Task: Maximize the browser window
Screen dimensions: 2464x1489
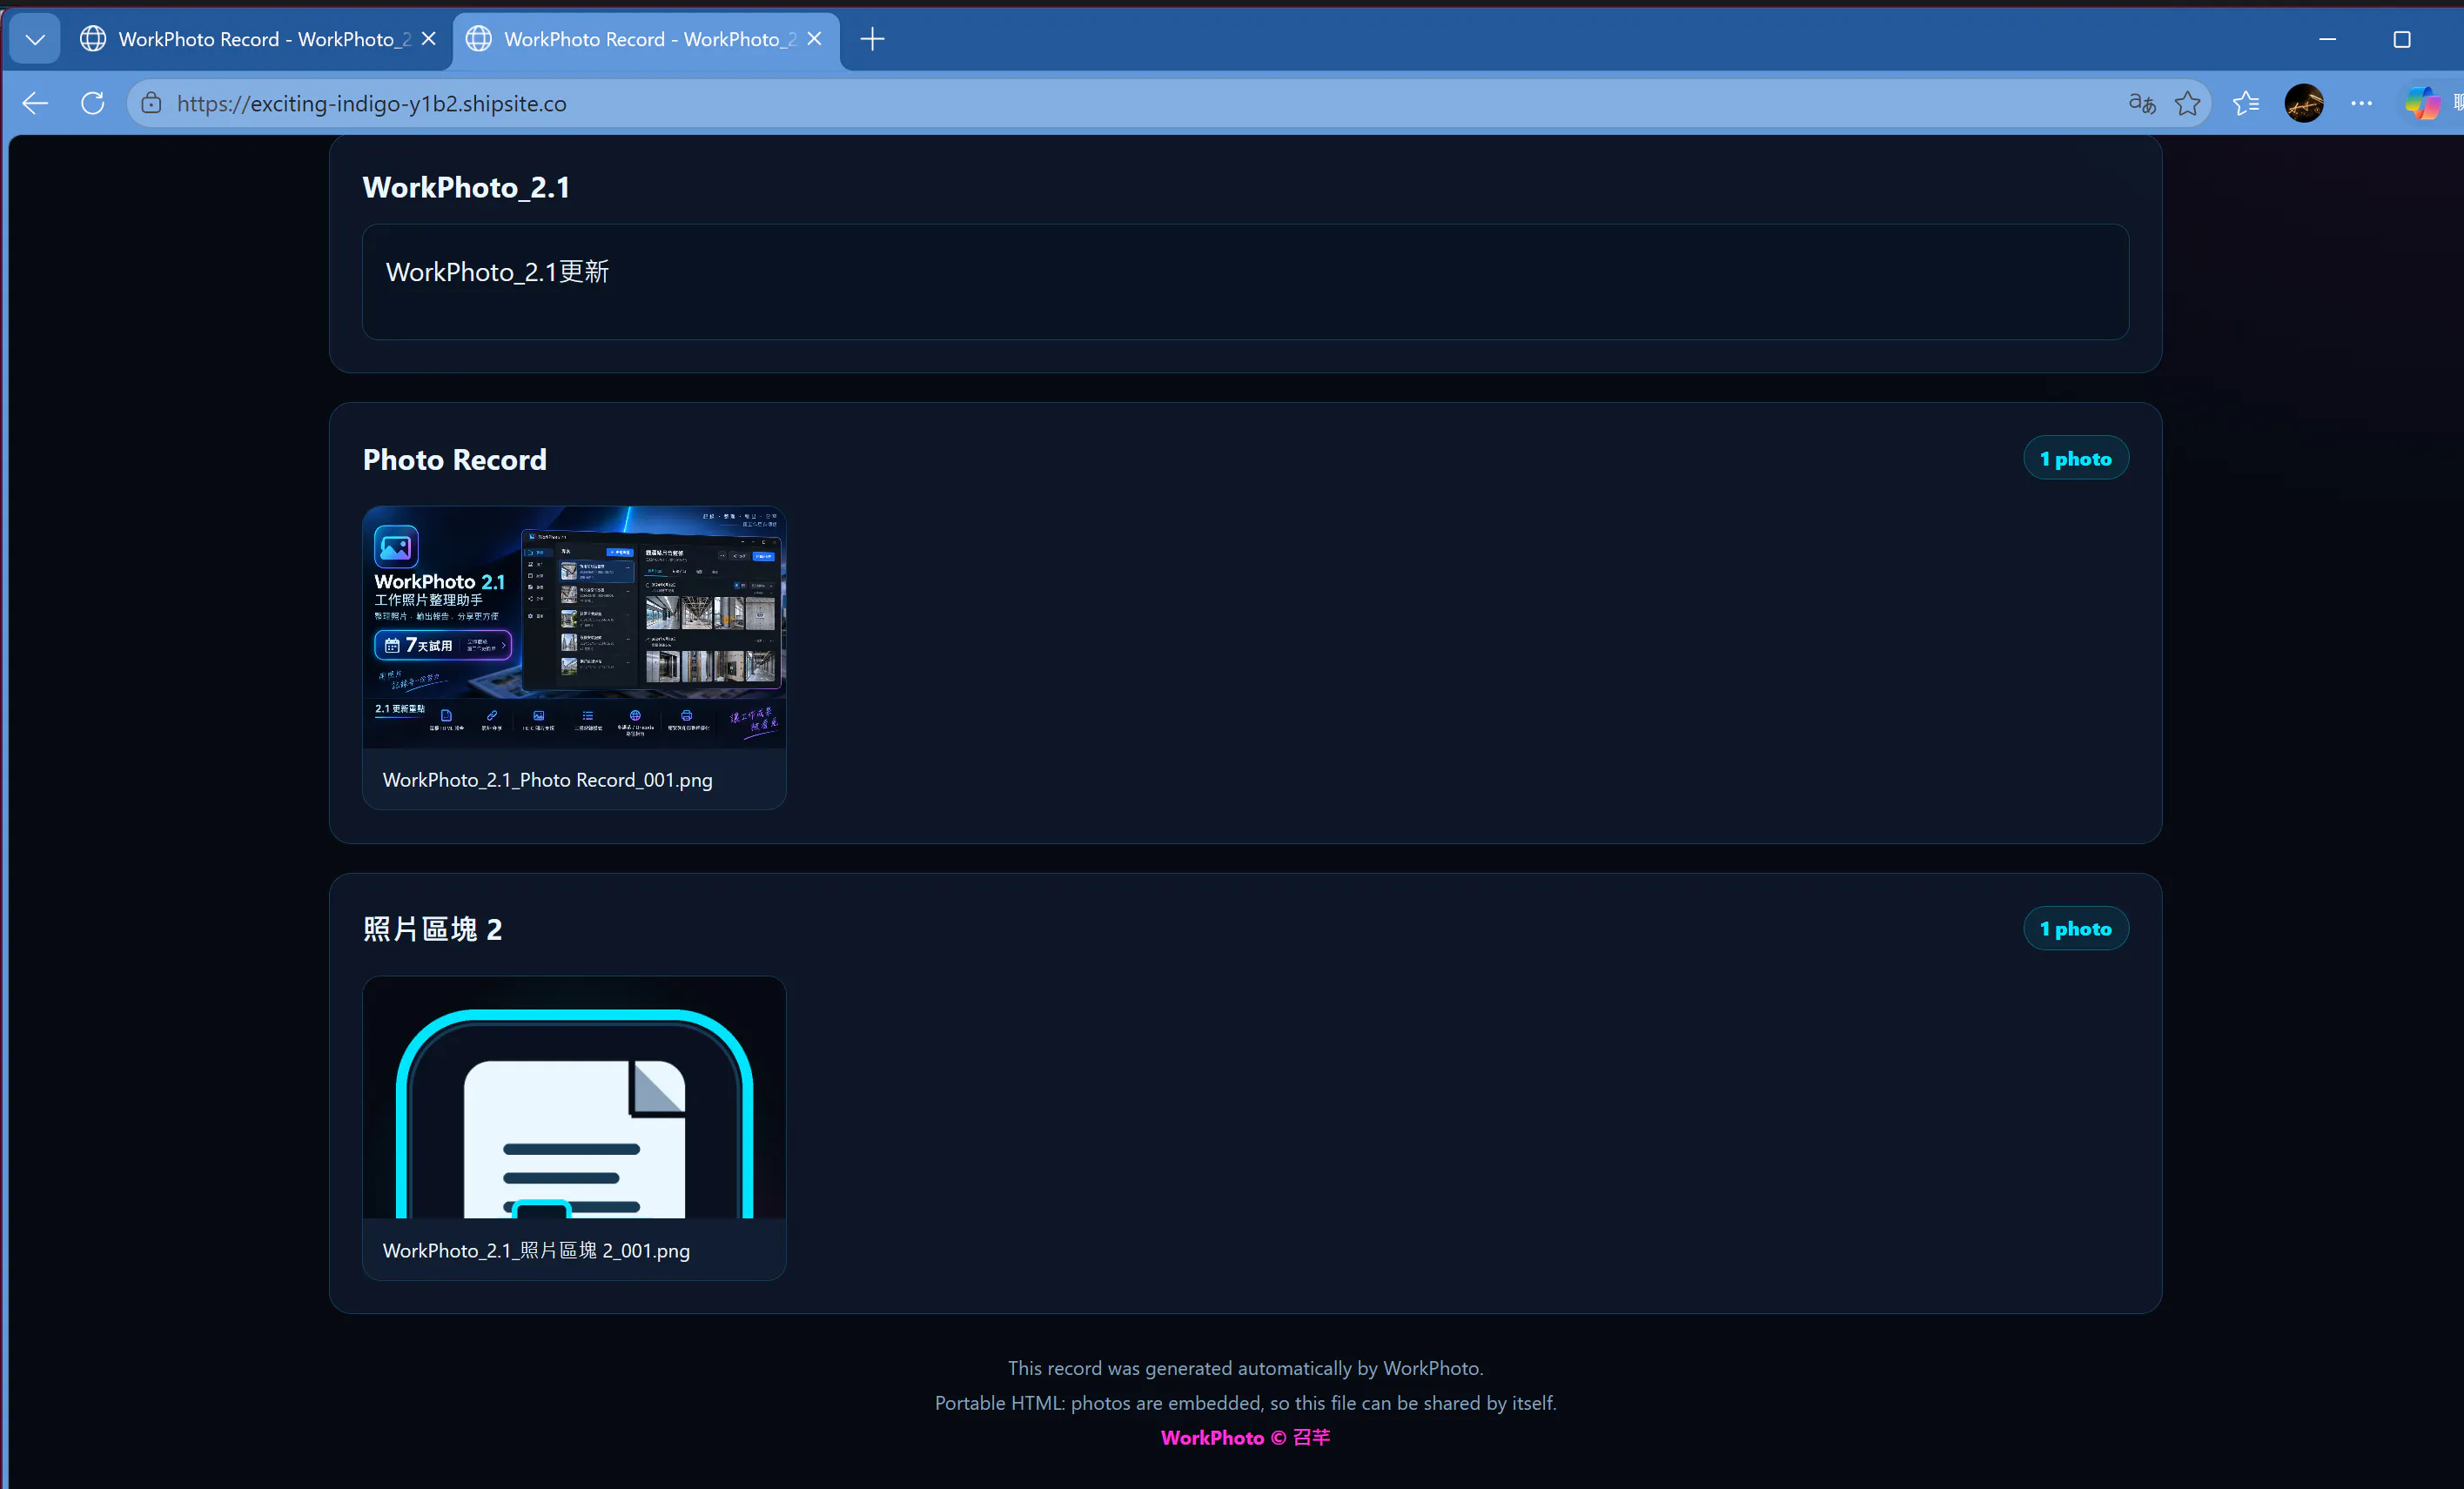Action: tap(2402, 39)
